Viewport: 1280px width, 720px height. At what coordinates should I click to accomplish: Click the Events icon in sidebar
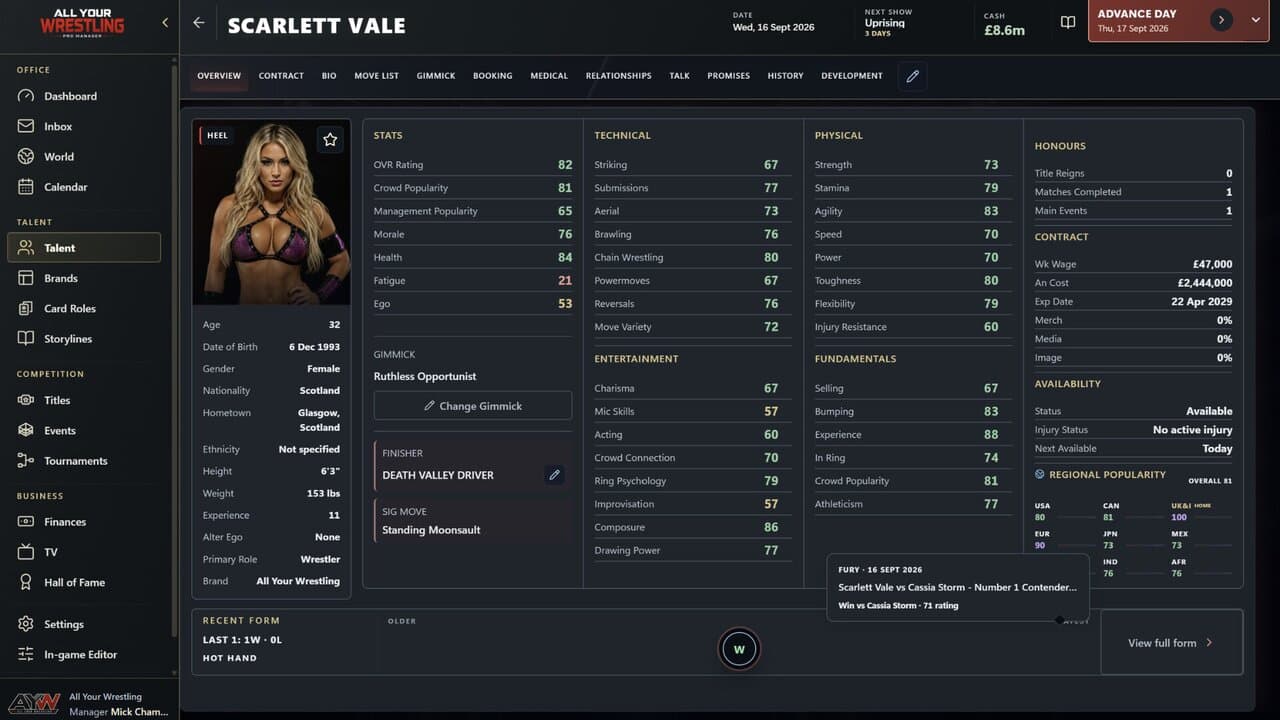(26, 430)
